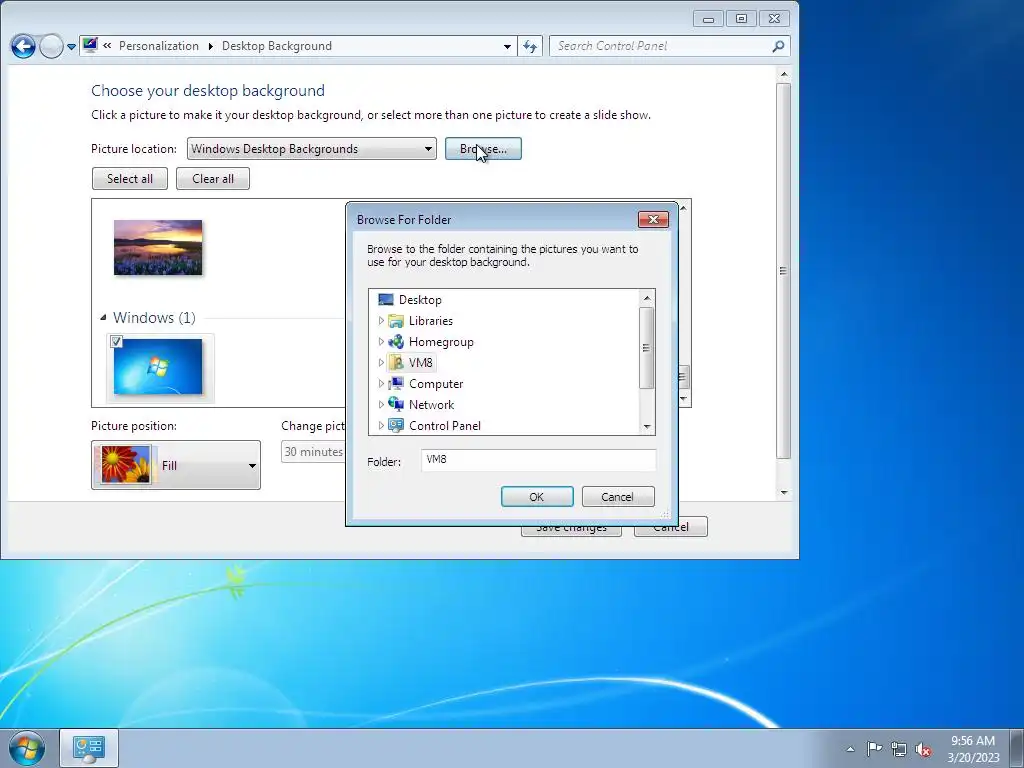Click Desktop Background breadcrumb segment
Image resolution: width=1024 pixels, height=768 pixels.
(277, 46)
